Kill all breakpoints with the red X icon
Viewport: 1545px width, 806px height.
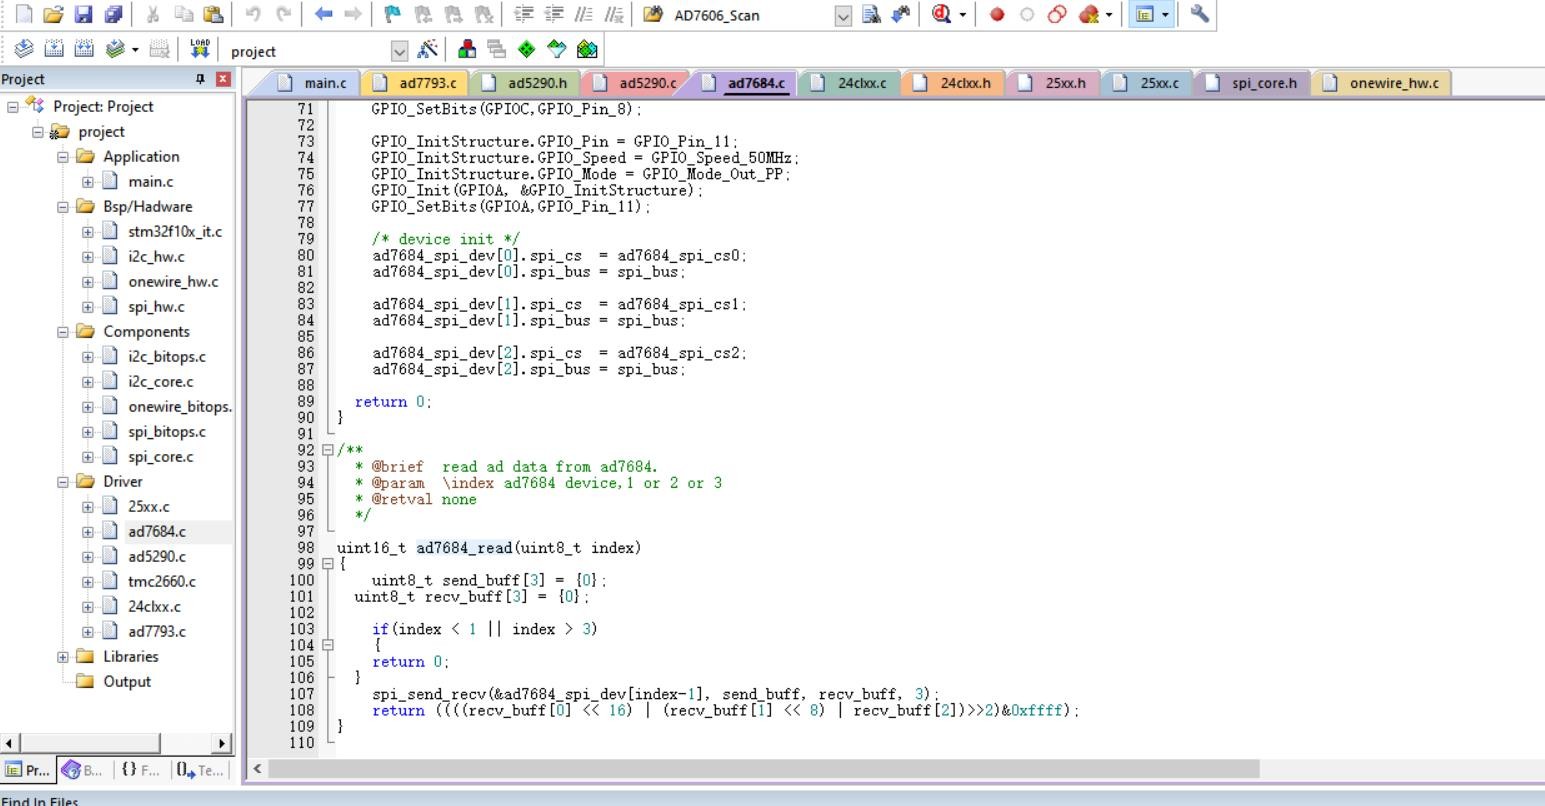coord(1088,14)
